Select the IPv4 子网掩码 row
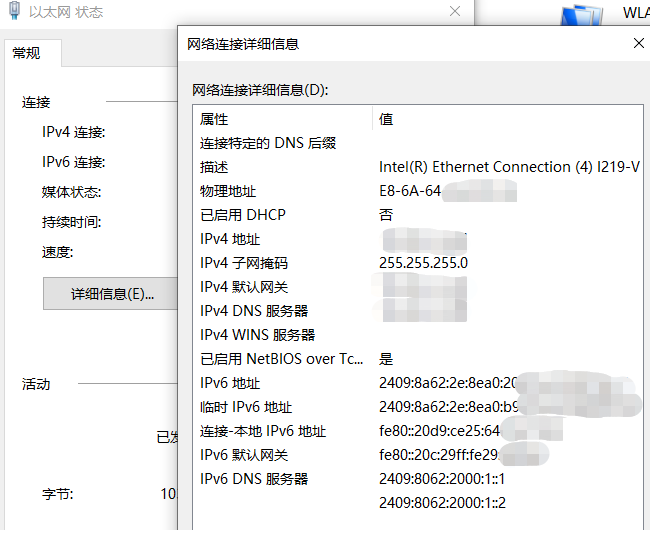This screenshot has width=650, height=543. click(243, 263)
